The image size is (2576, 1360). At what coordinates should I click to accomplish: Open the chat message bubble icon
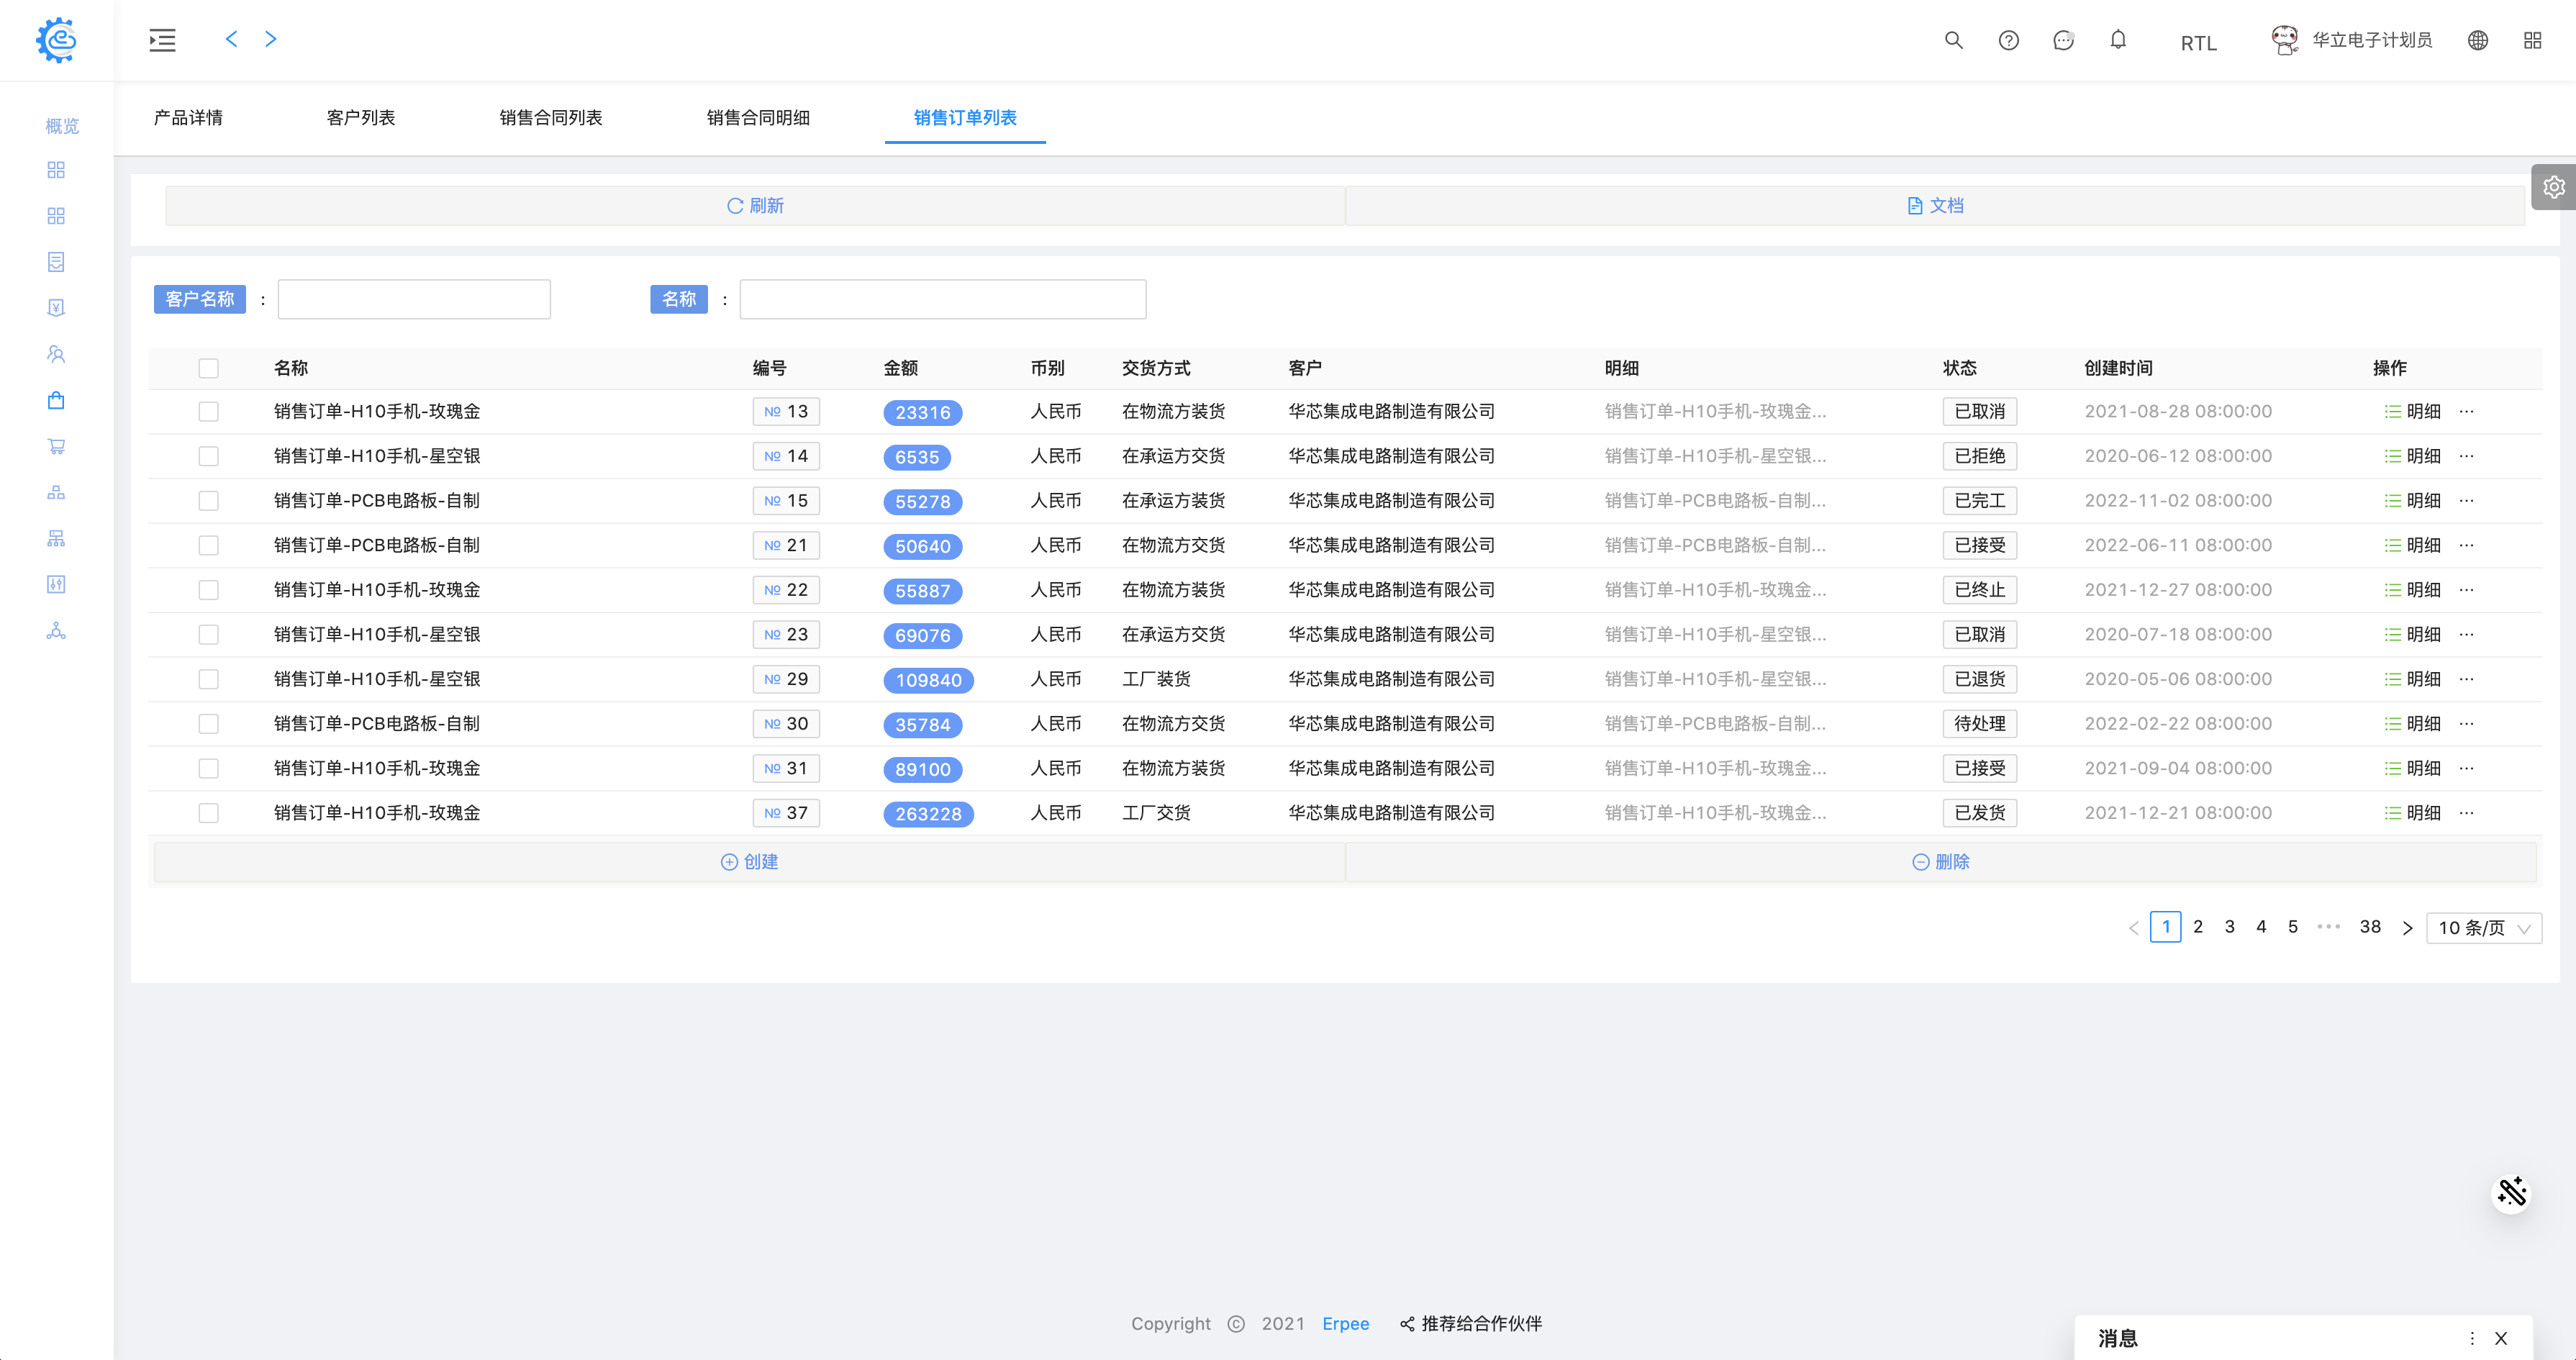[x=2063, y=40]
